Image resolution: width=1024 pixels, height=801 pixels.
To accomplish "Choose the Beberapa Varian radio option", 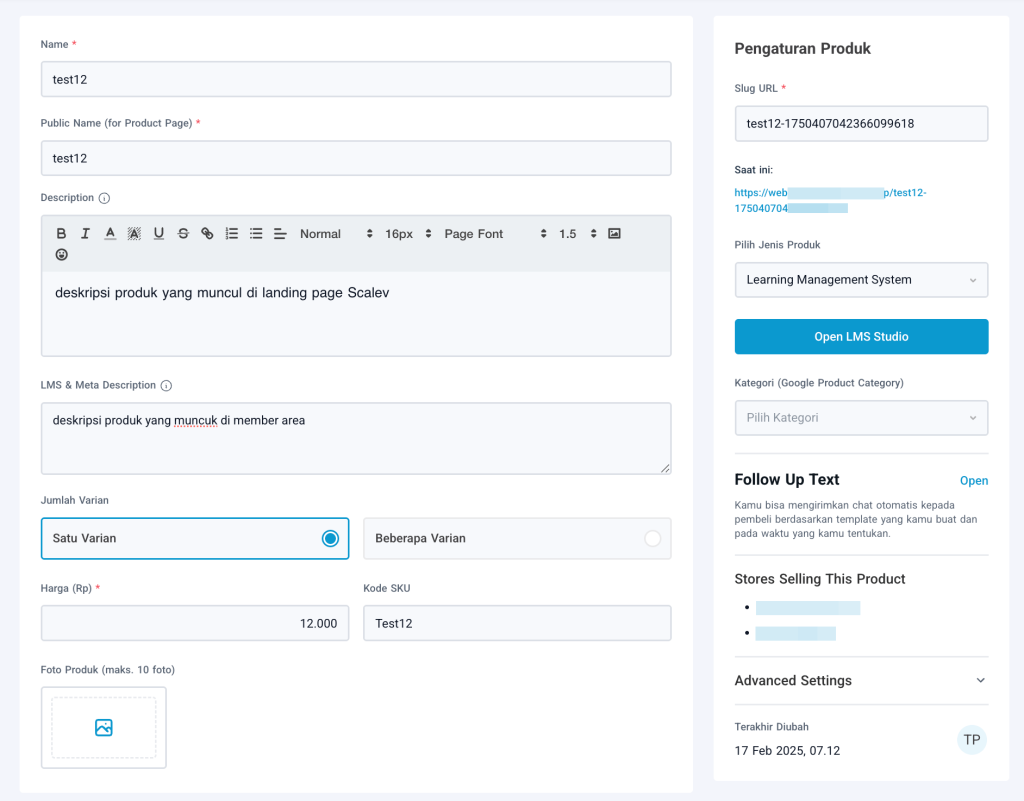I will click(652, 538).
